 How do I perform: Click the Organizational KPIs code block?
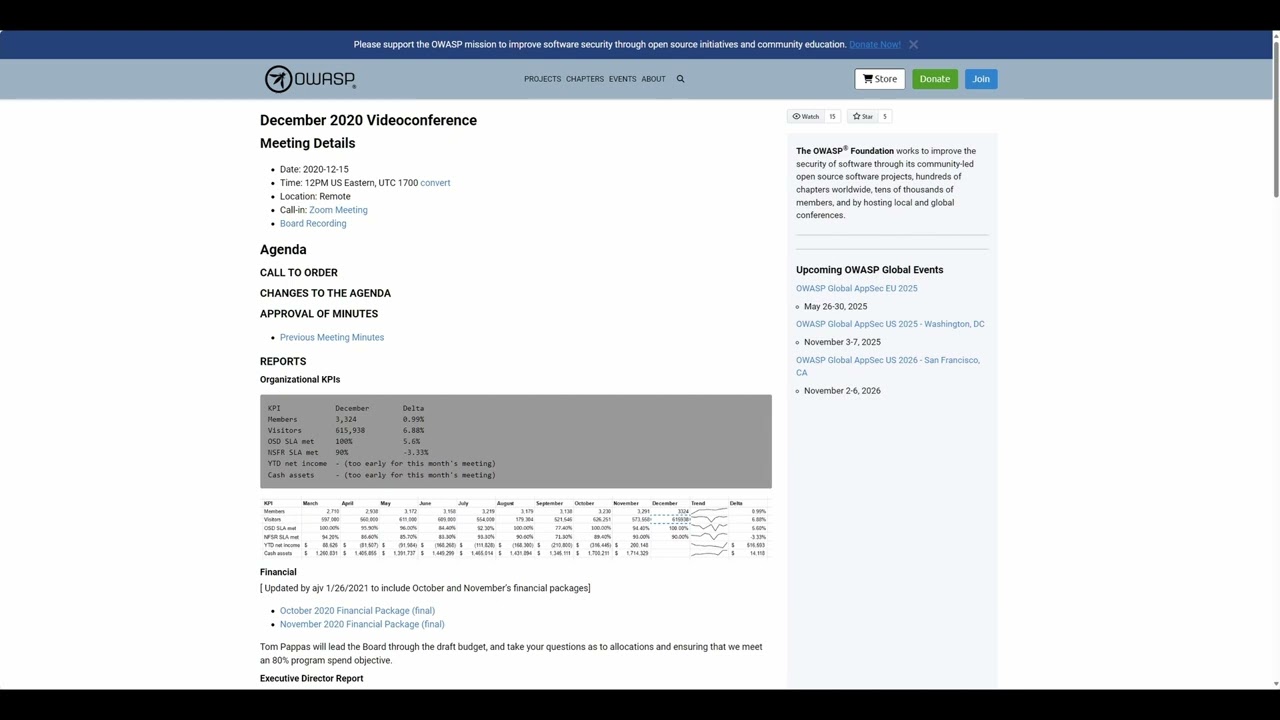click(516, 441)
